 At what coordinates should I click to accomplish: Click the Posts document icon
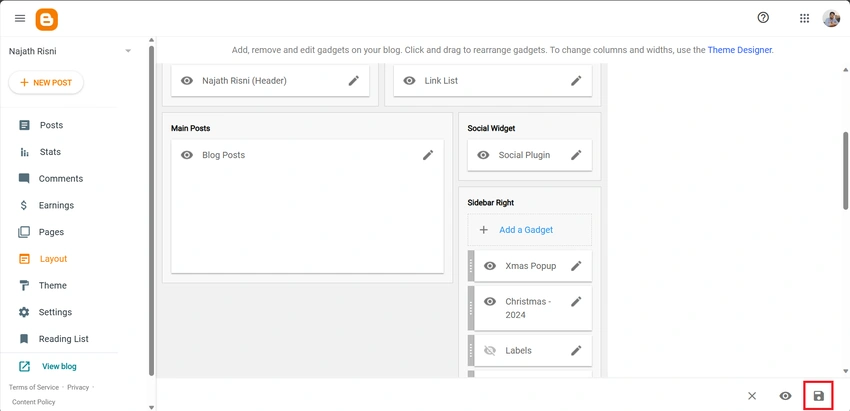(x=24, y=125)
